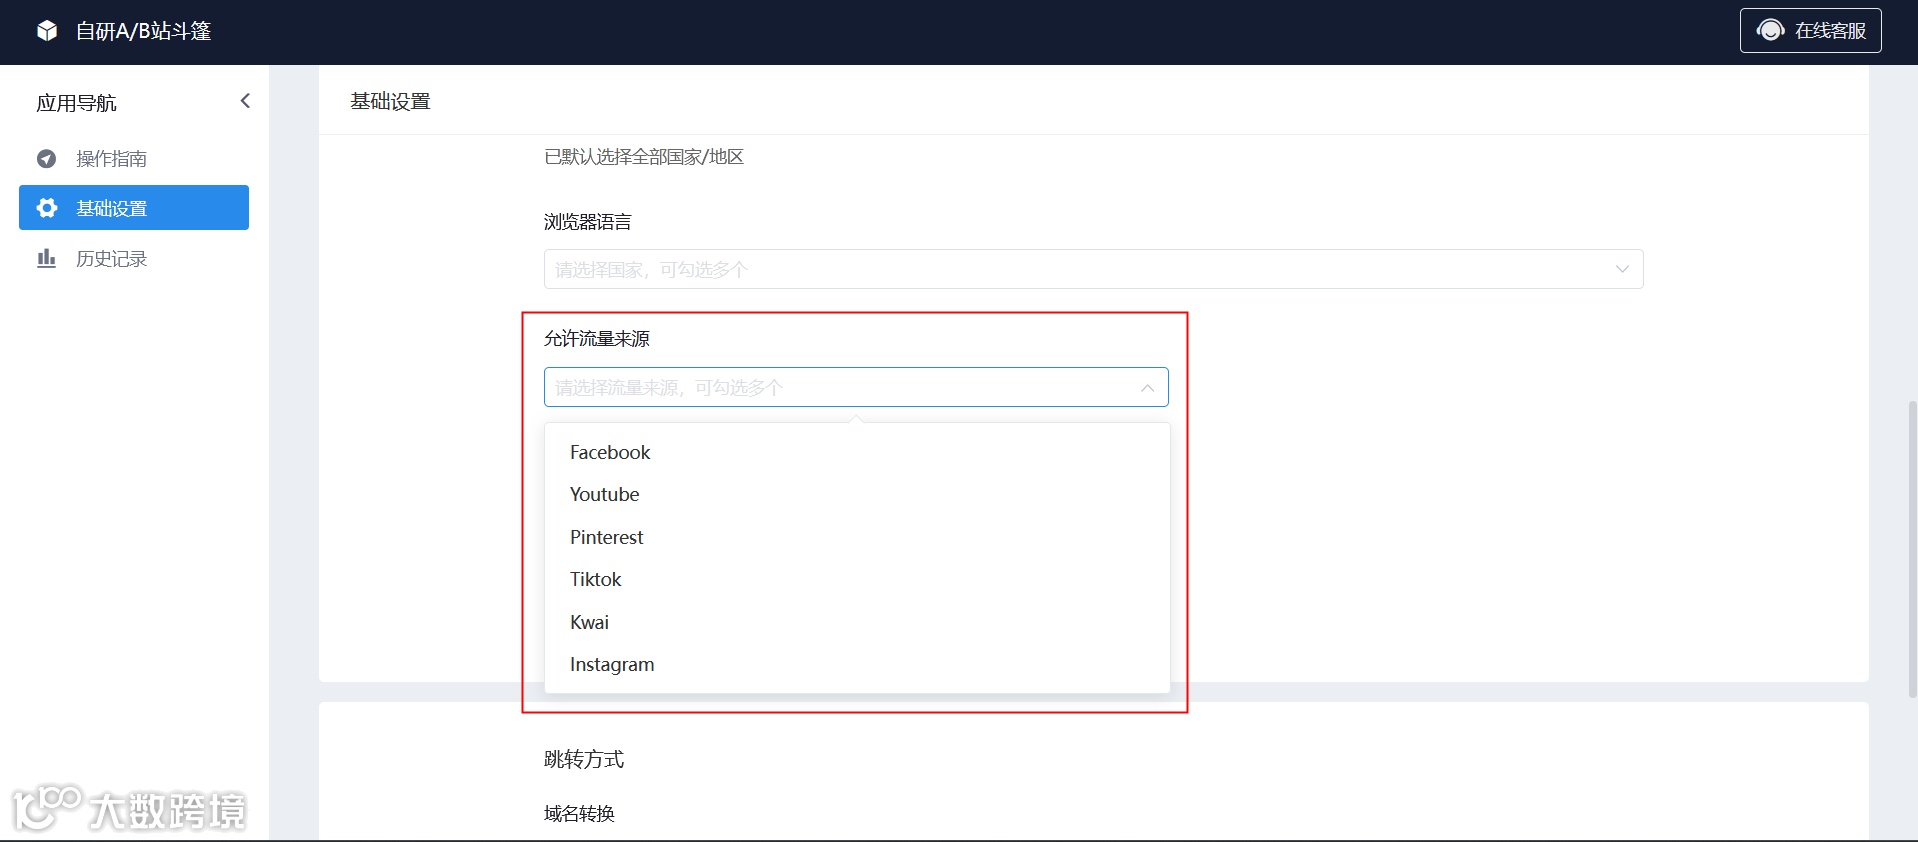Choose Kwai from traffic source list
Viewport: 1918px width, 842px height.
(x=857, y=622)
